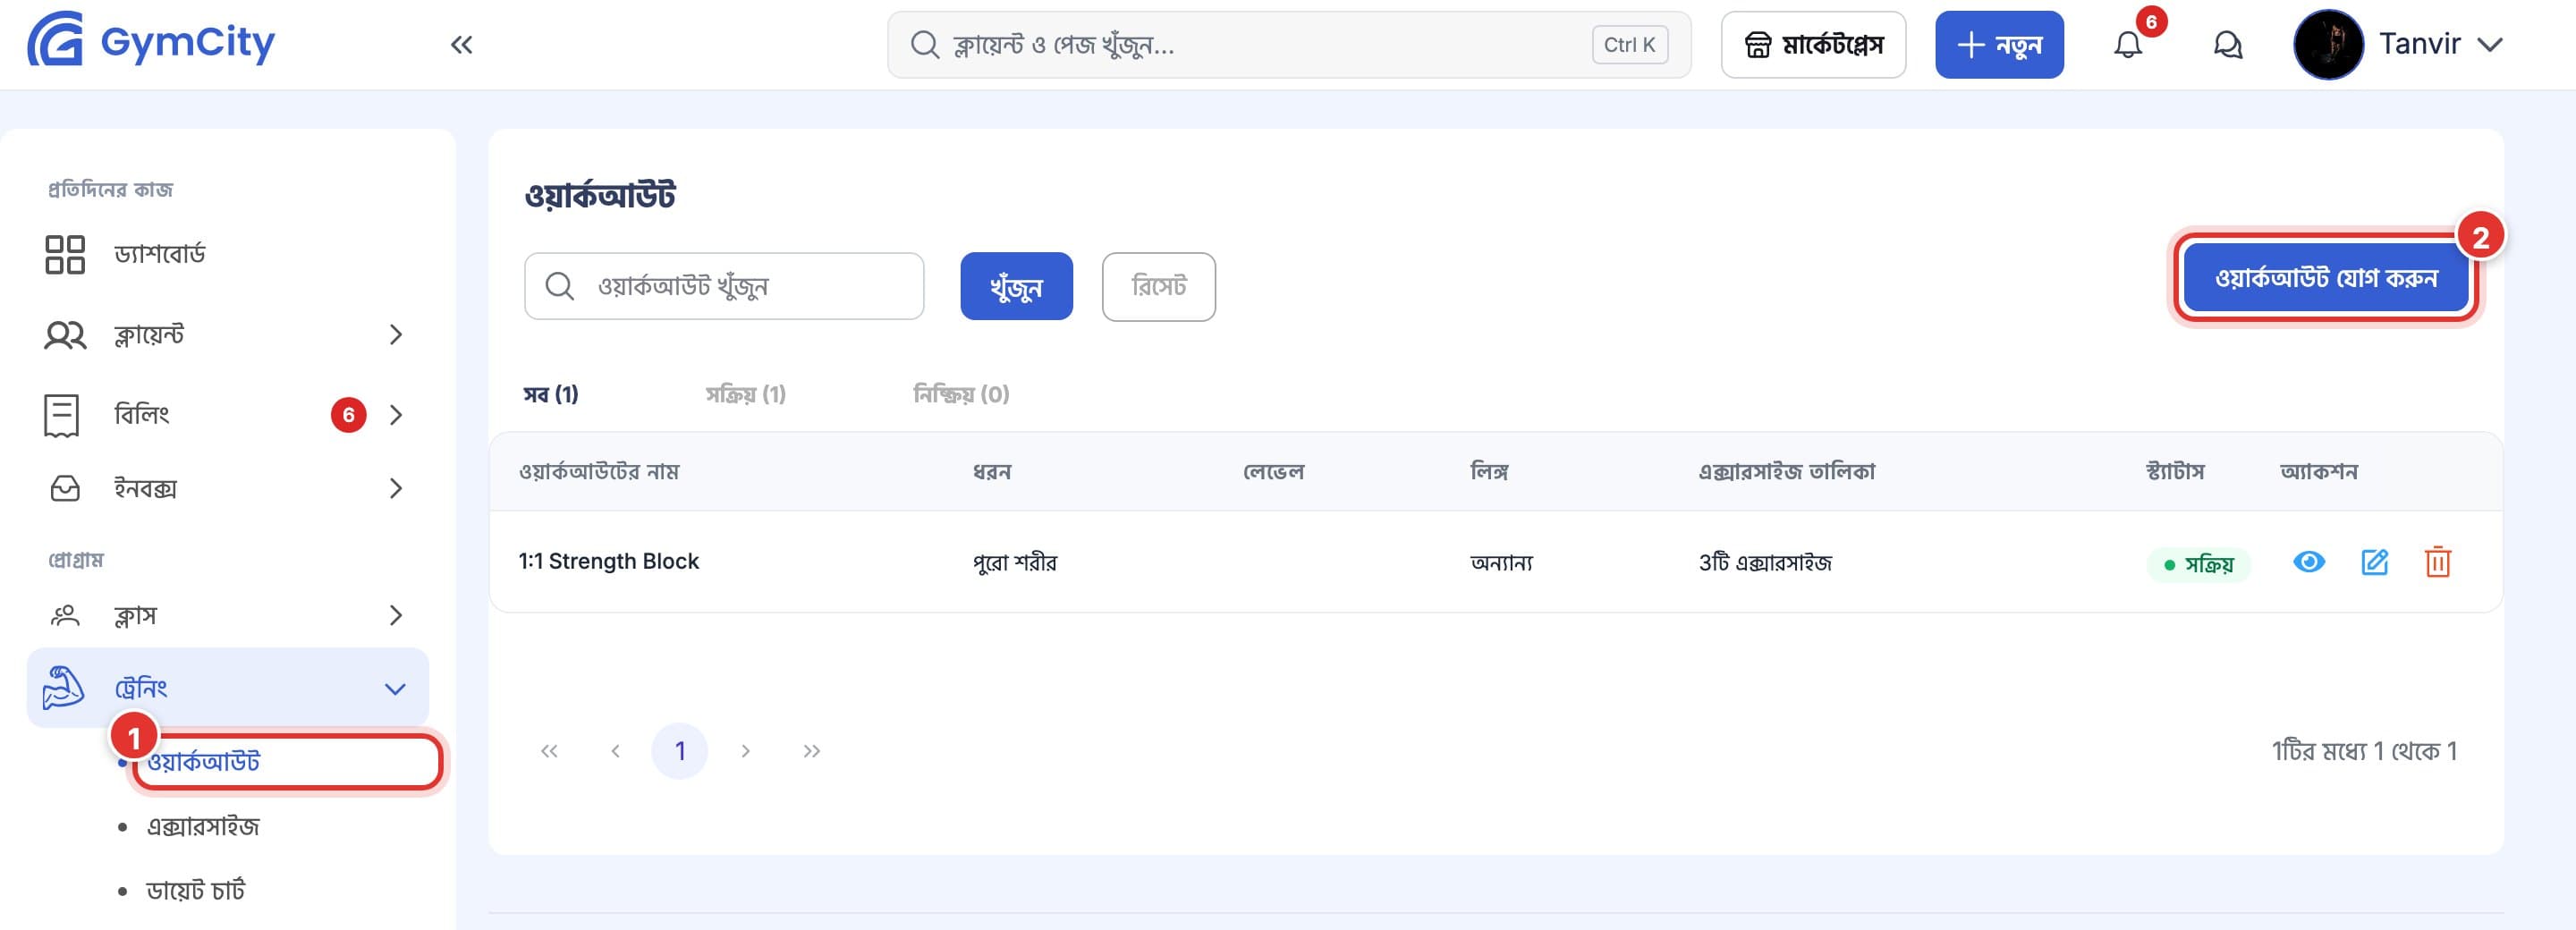Focus the ক্লায়েন্ট ও পেজ খুঁজুন search field

[1289, 45]
